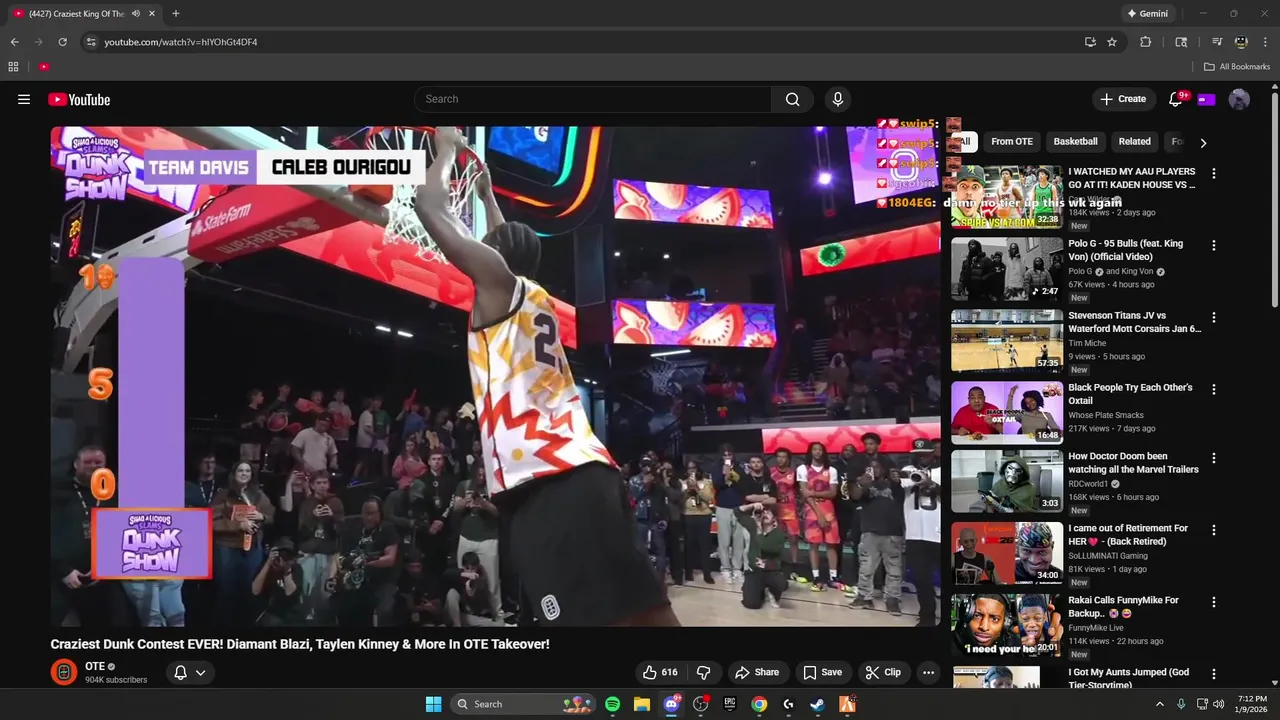Select the Basketball filter chip
1280x720 pixels.
click(x=1076, y=142)
